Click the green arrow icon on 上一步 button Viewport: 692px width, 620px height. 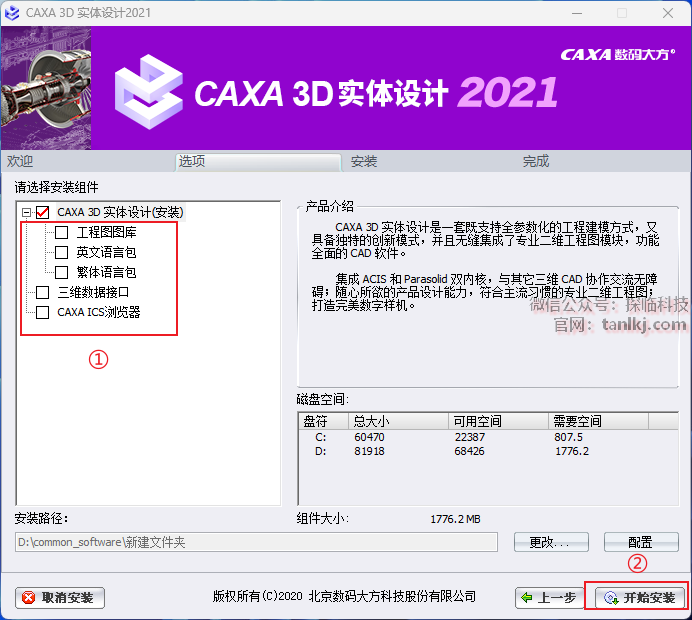pos(527,598)
